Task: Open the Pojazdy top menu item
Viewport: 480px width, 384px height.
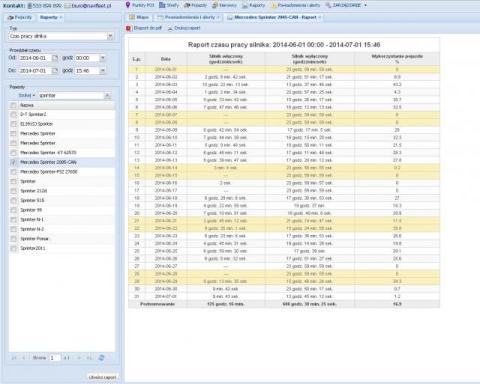Action: (x=195, y=5)
